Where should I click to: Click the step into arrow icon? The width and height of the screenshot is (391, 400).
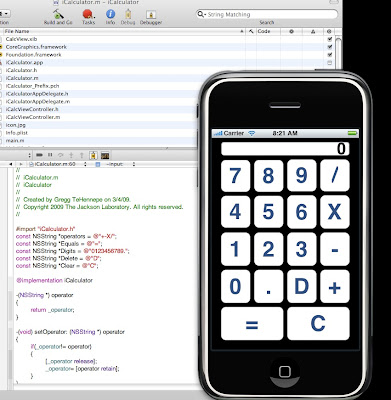(71, 155)
